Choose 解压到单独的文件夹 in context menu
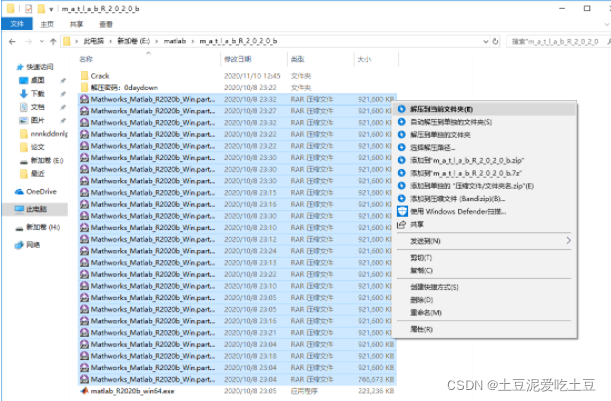Viewport: 611px width, 401px height. click(x=485, y=135)
